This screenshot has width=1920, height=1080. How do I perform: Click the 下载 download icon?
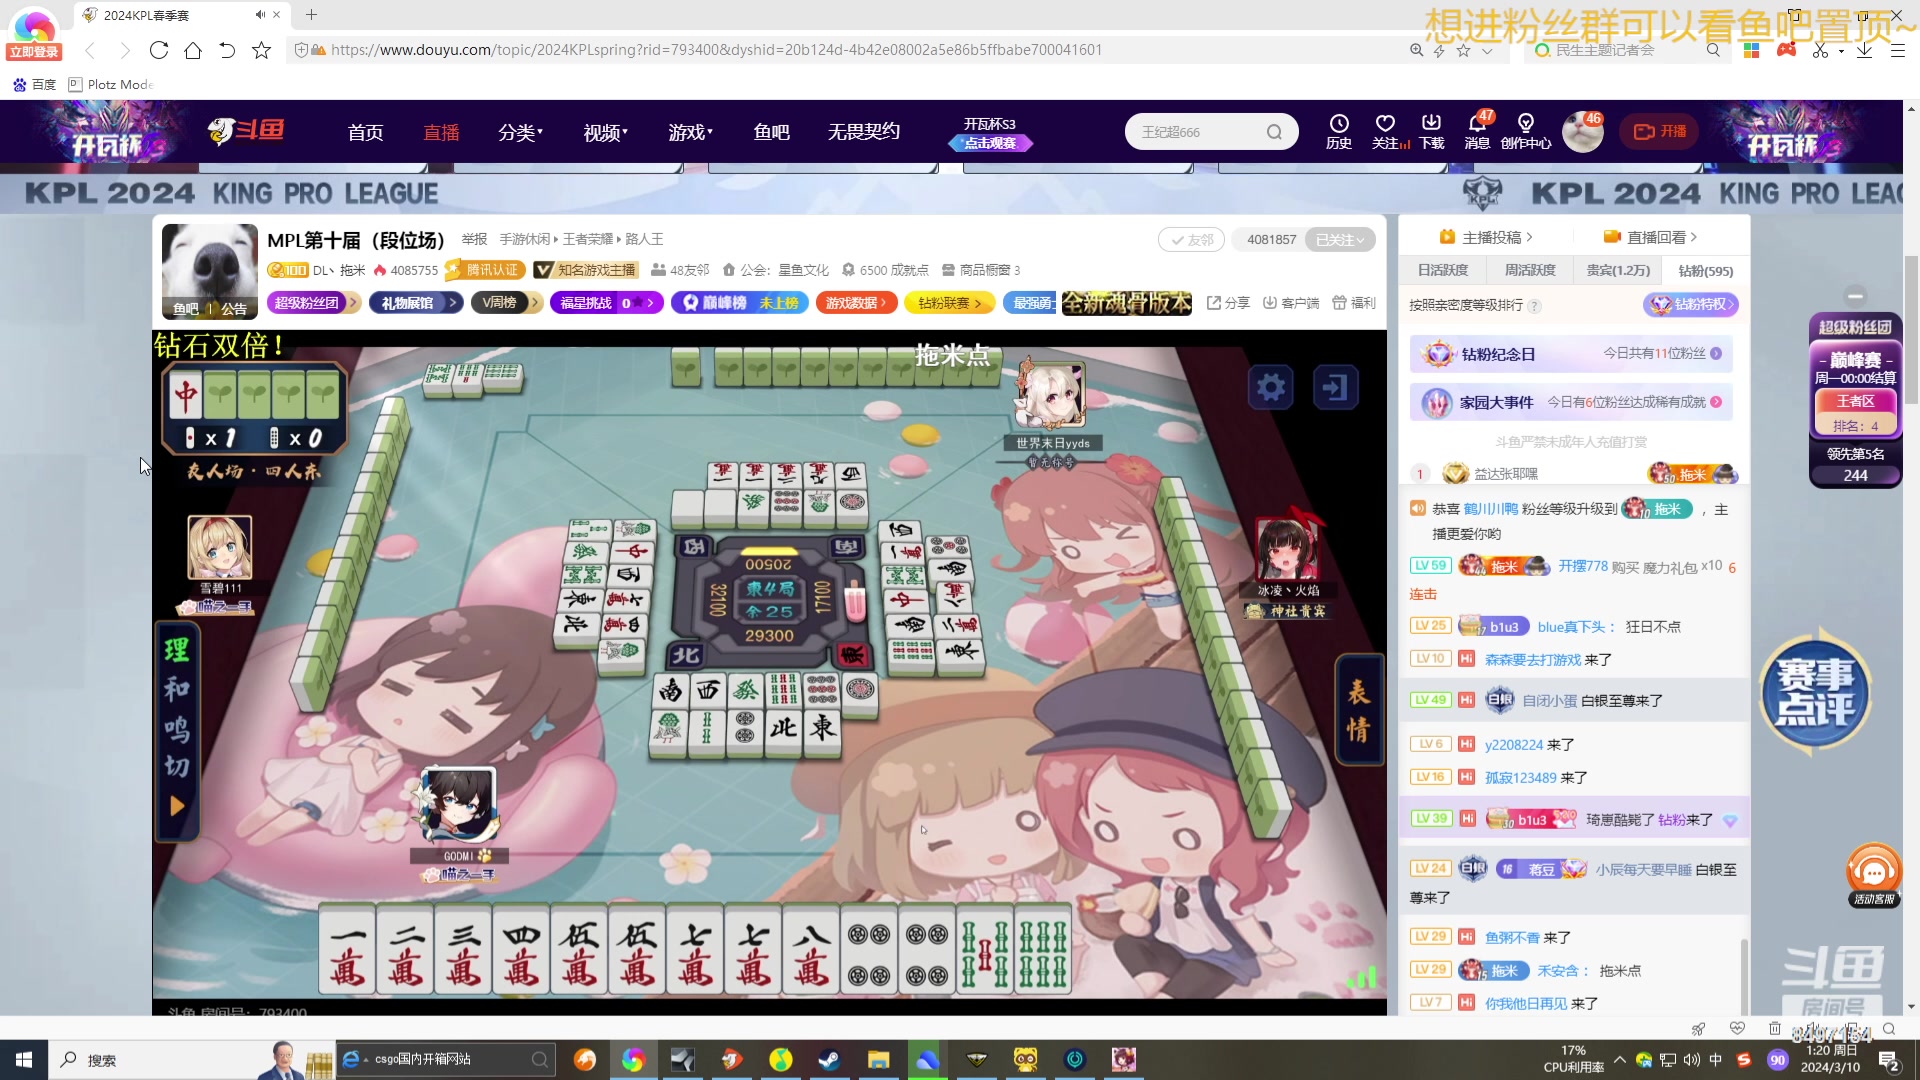[1431, 124]
